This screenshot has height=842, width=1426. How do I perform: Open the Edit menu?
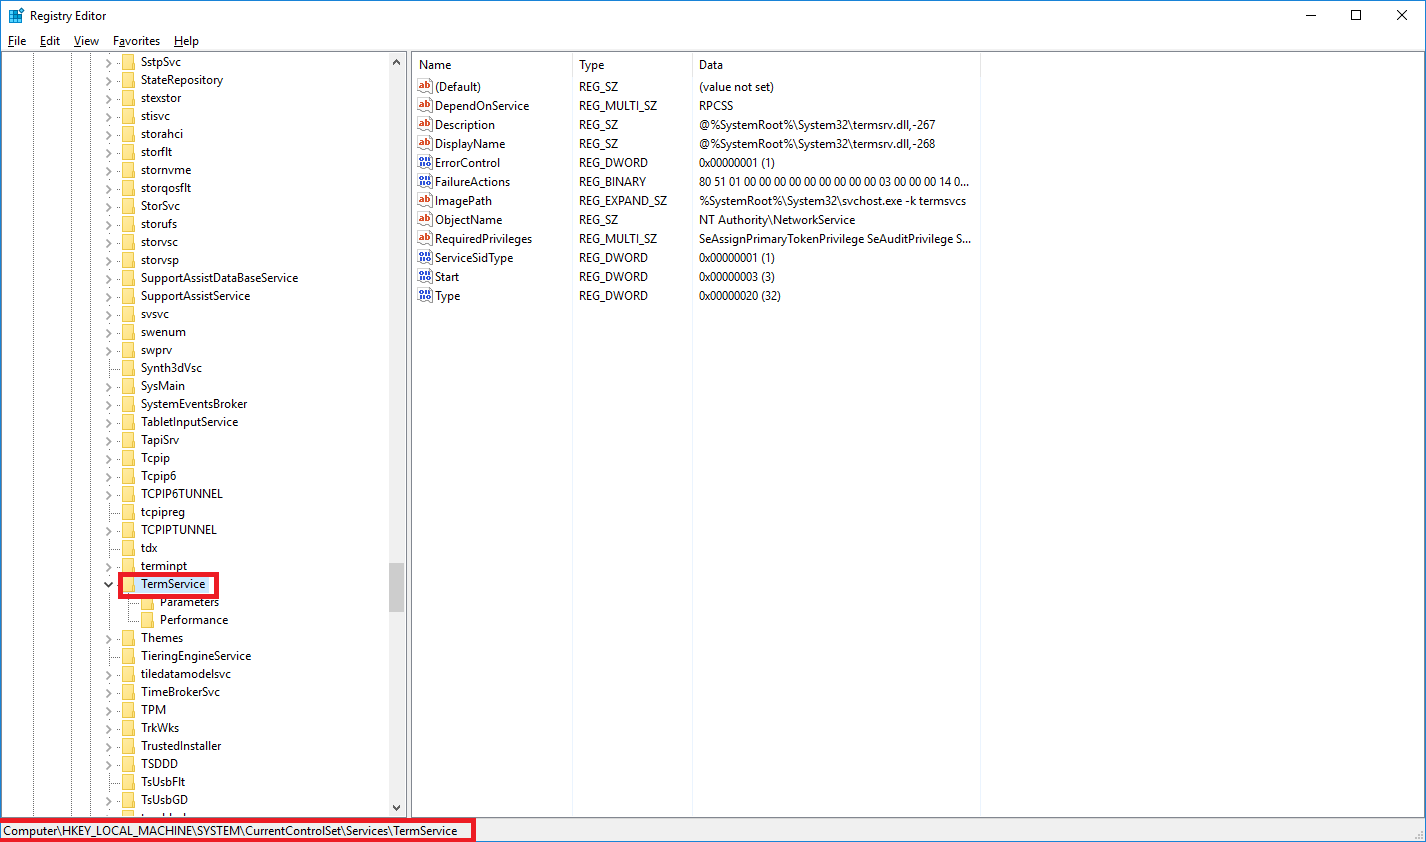[50, 41]
